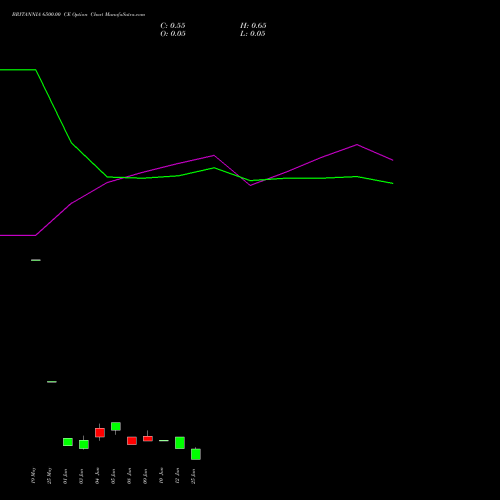
Task: Click the small green dash above 19 May
Action: 36,260
